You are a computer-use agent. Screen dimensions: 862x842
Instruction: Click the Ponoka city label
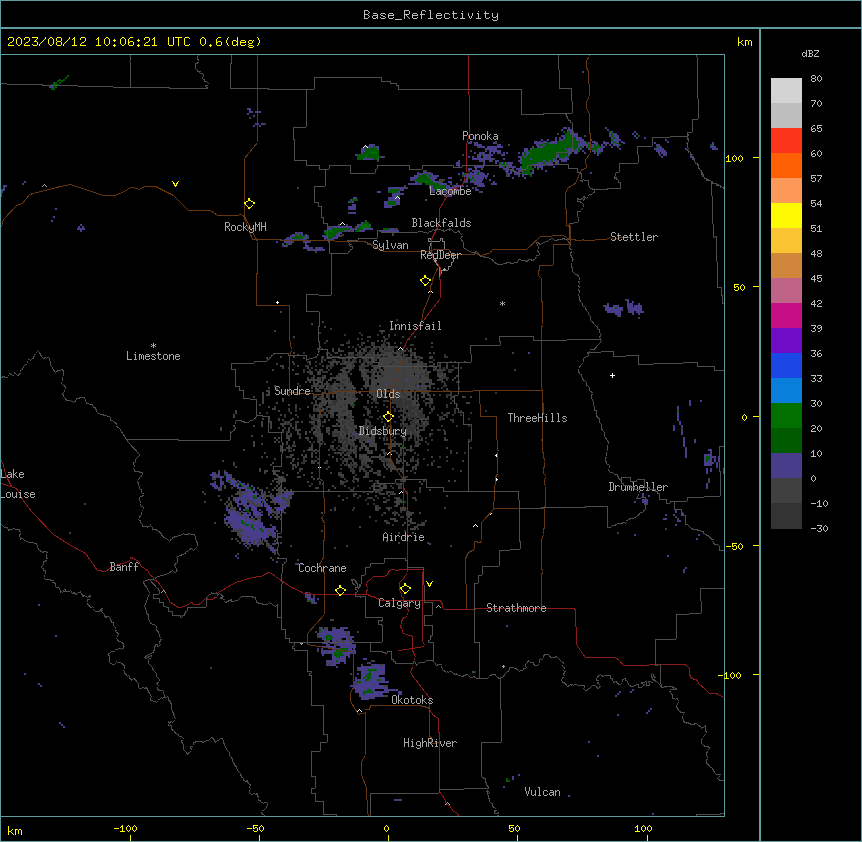[x=480, y=136]
